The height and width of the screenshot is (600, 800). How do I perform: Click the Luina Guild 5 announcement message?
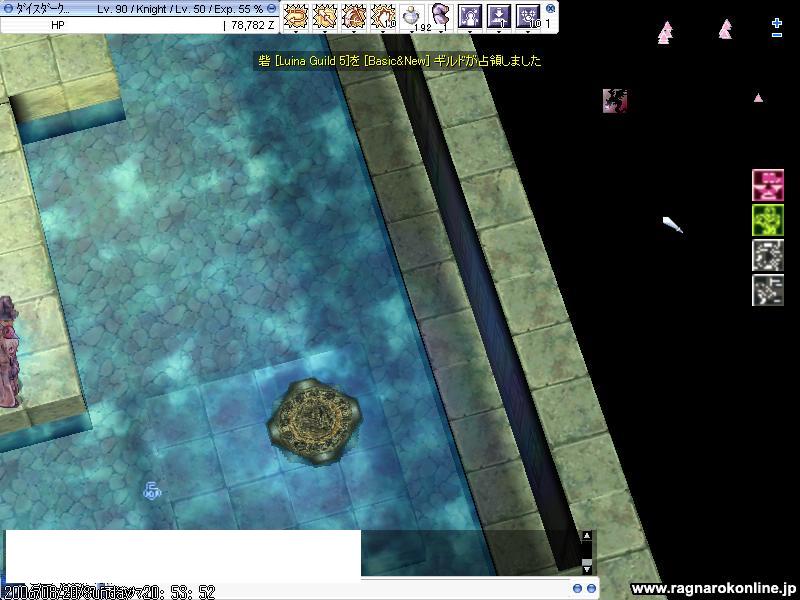tap(399, 61)
